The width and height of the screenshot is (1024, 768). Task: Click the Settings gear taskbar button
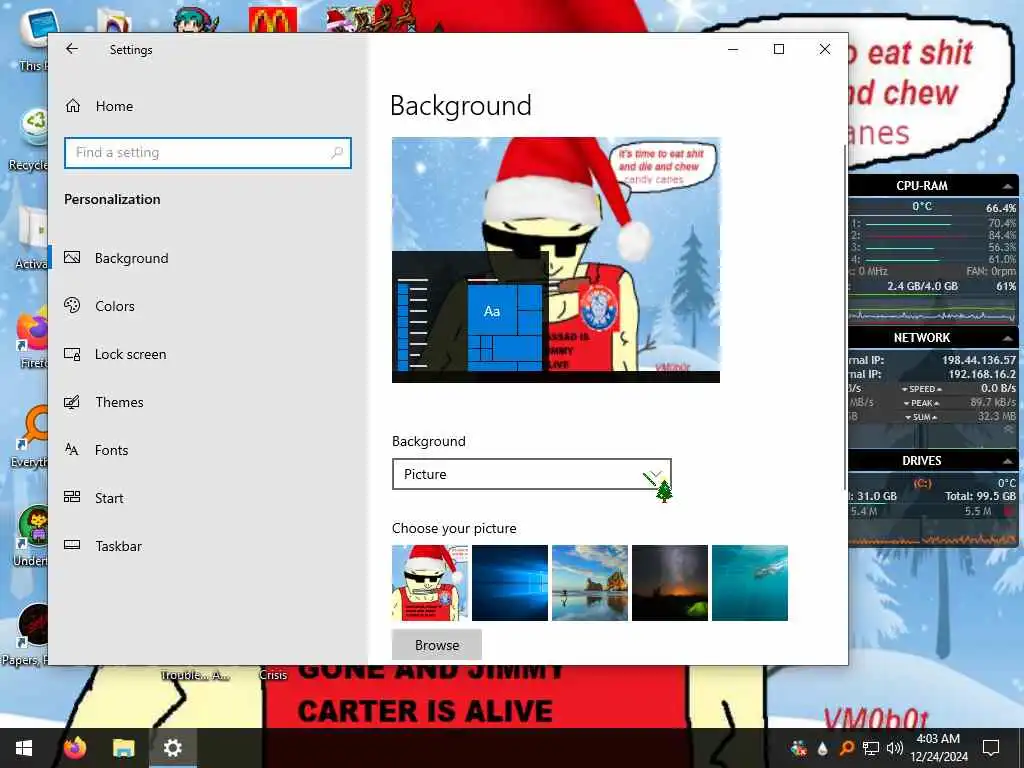pyautogui.click(x=172, y=748)
